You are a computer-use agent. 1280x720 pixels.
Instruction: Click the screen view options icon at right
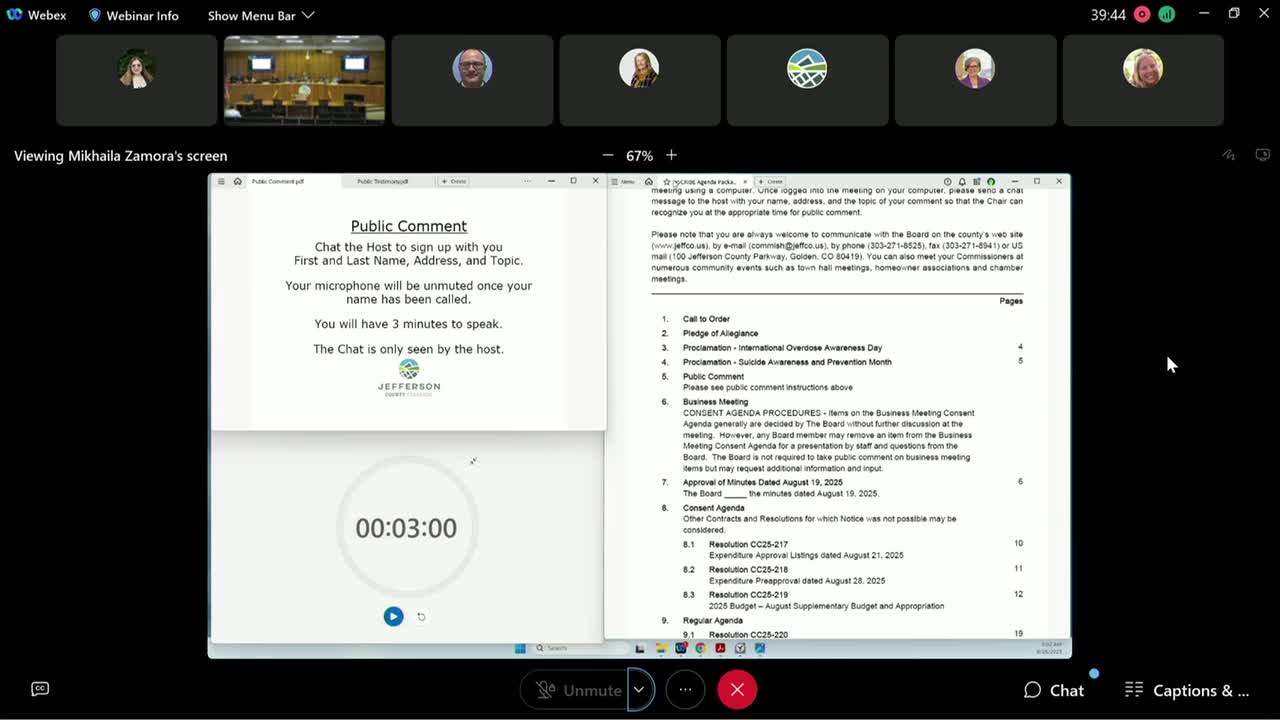coord(1263,155)
